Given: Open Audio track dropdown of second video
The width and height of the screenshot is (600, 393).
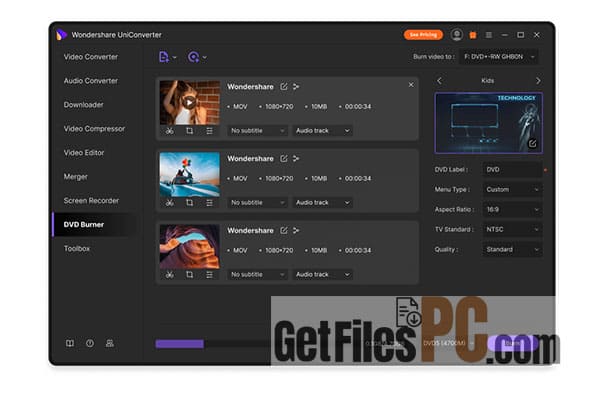Looking at the screenshot, I should click(x=323, y=203).
